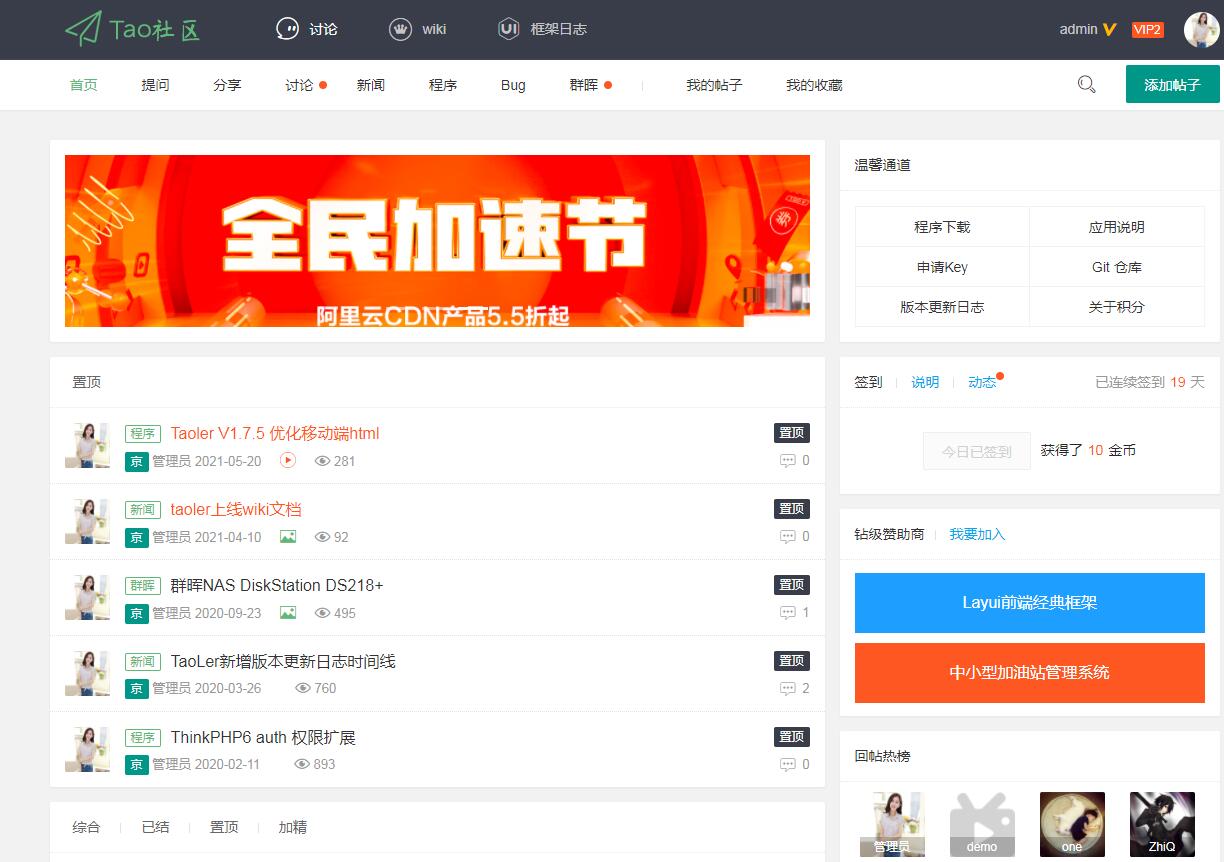Click image icon on taoler上线wiki文档 post
The height and width of the screenshot is (862, 1224).
pyautogui.click(x=288, y=536)
